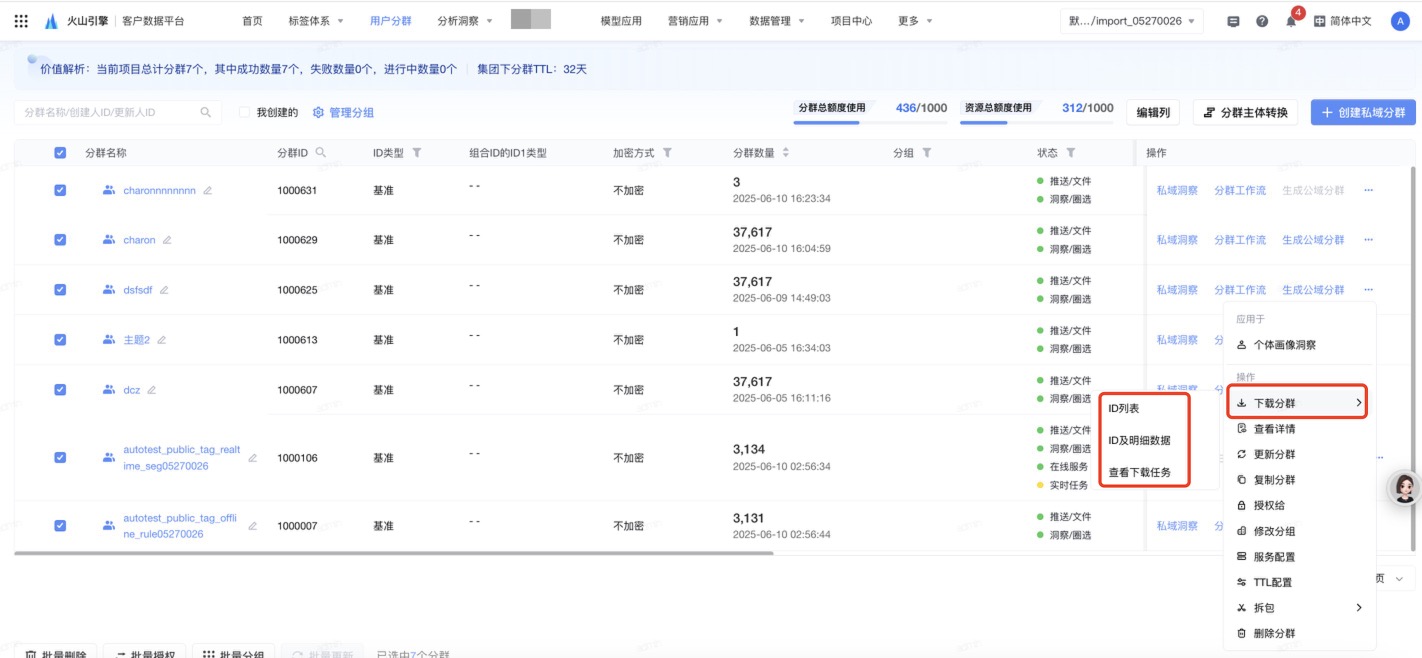Click the 创建私域分群 button
This screenshot has width=1422, height=658.
click(1363, 112)
